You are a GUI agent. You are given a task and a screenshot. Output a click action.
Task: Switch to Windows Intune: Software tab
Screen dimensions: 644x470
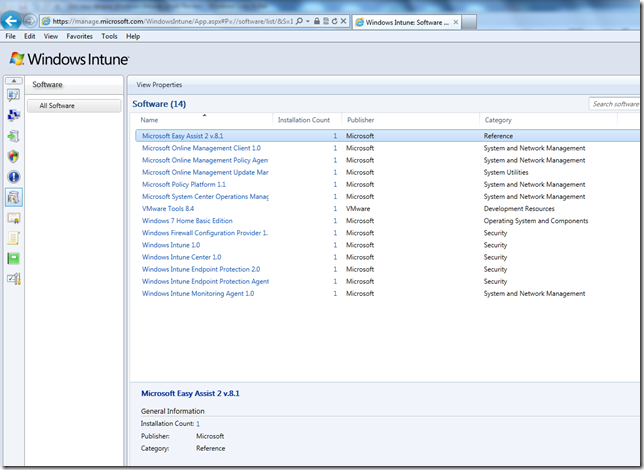[x=407, y=22]
